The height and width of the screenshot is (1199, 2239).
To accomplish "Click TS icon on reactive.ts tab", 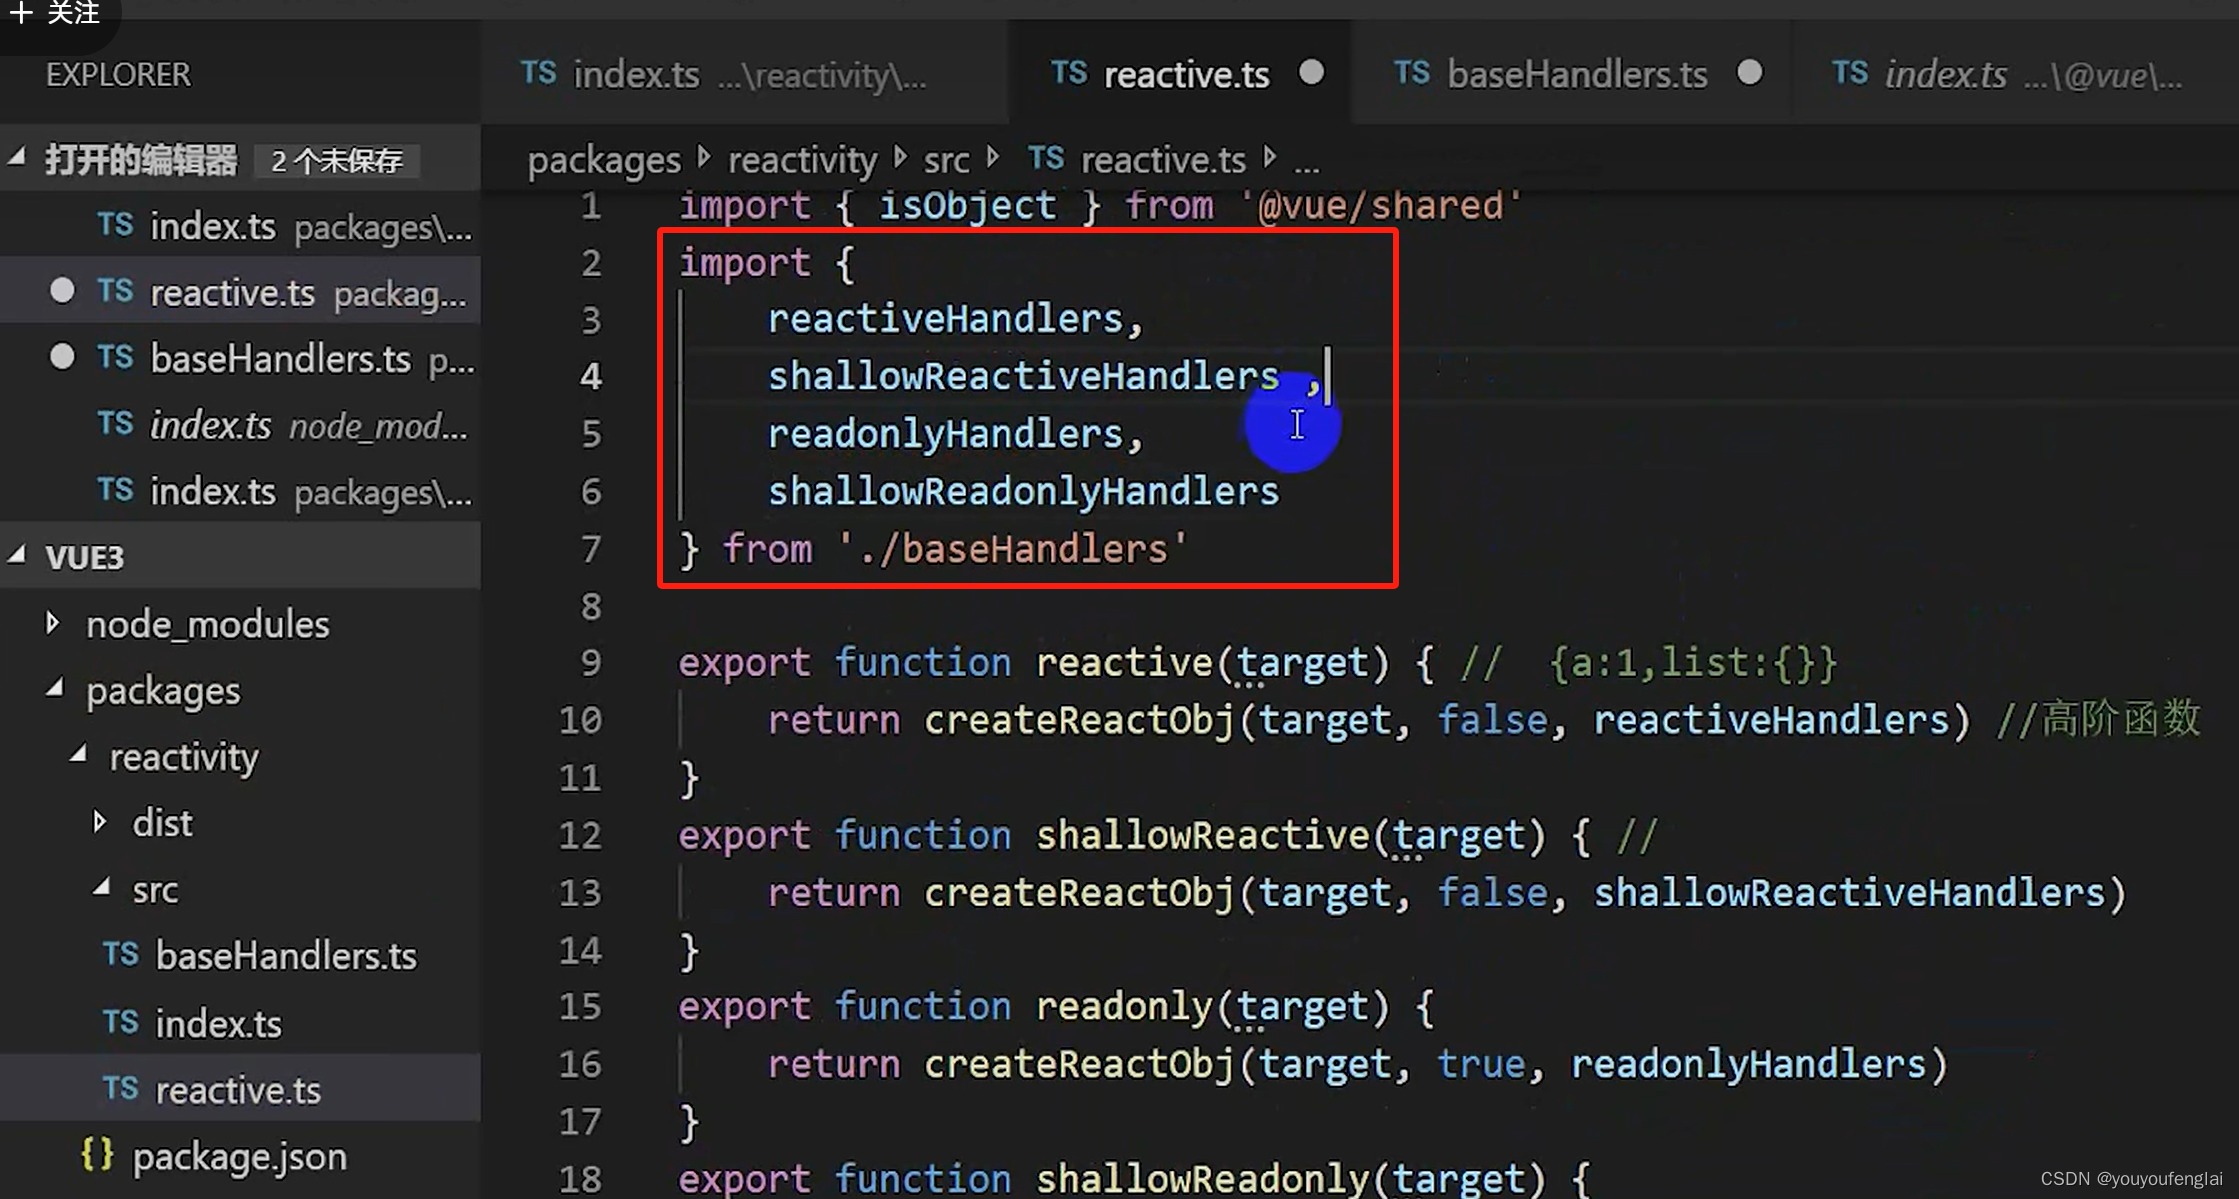I will click(x=1069, y=73).
